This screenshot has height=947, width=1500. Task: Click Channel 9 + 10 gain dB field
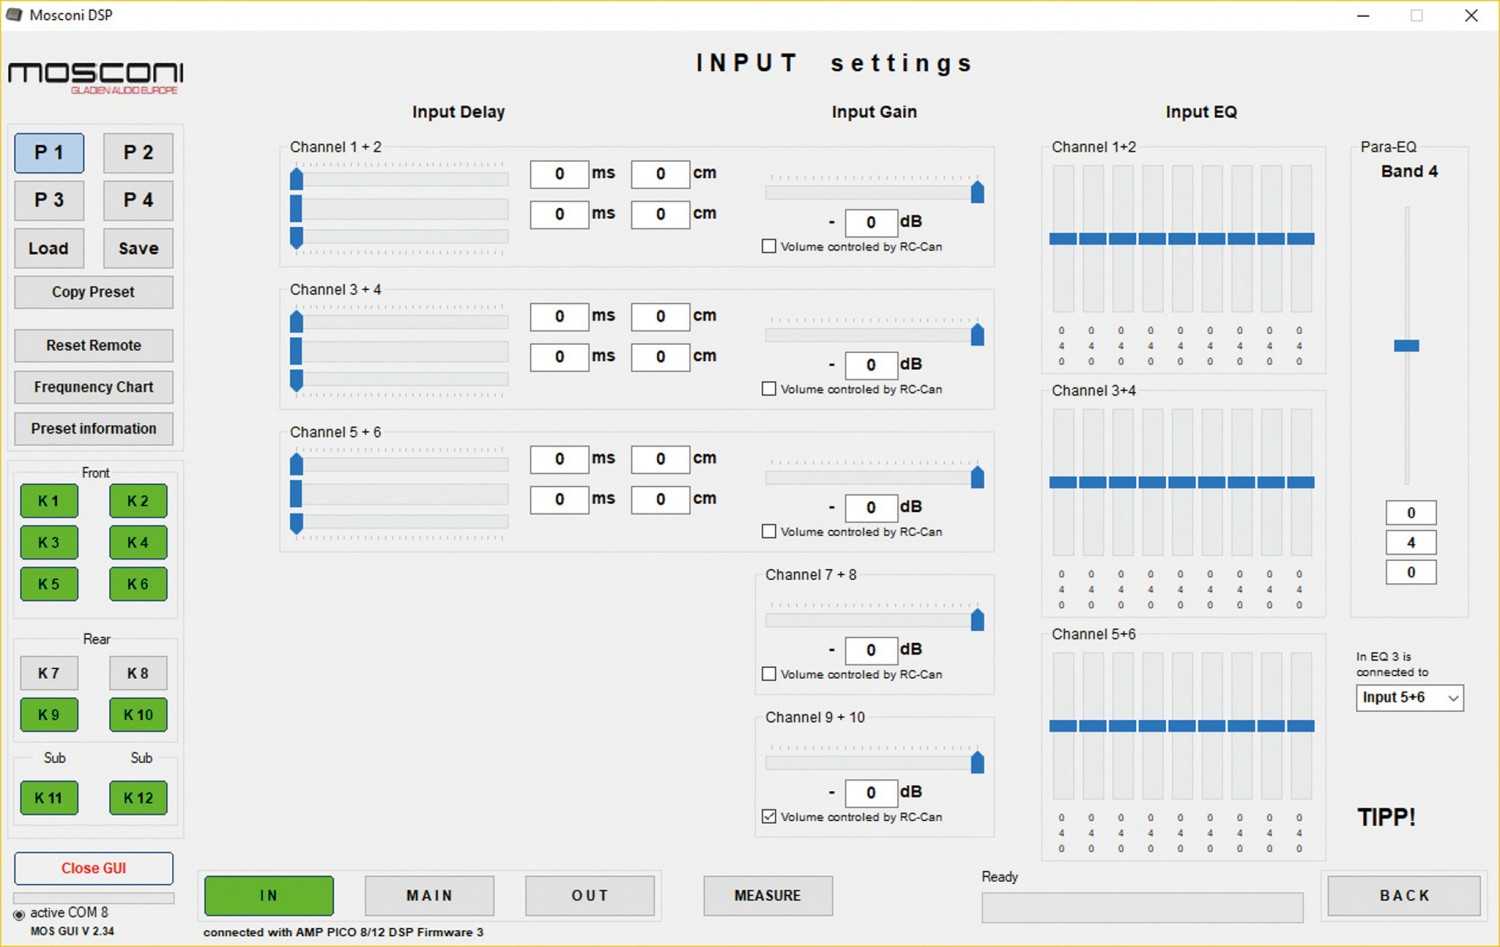click(x=871, y=793)
